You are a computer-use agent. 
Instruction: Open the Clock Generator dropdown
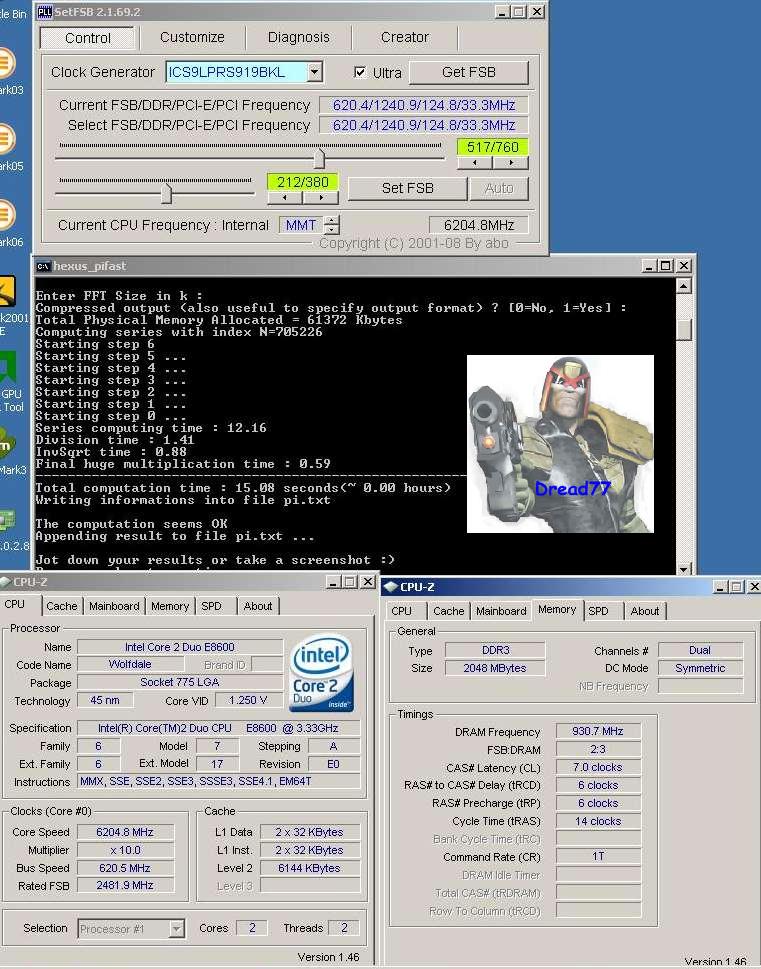[315, 72]
